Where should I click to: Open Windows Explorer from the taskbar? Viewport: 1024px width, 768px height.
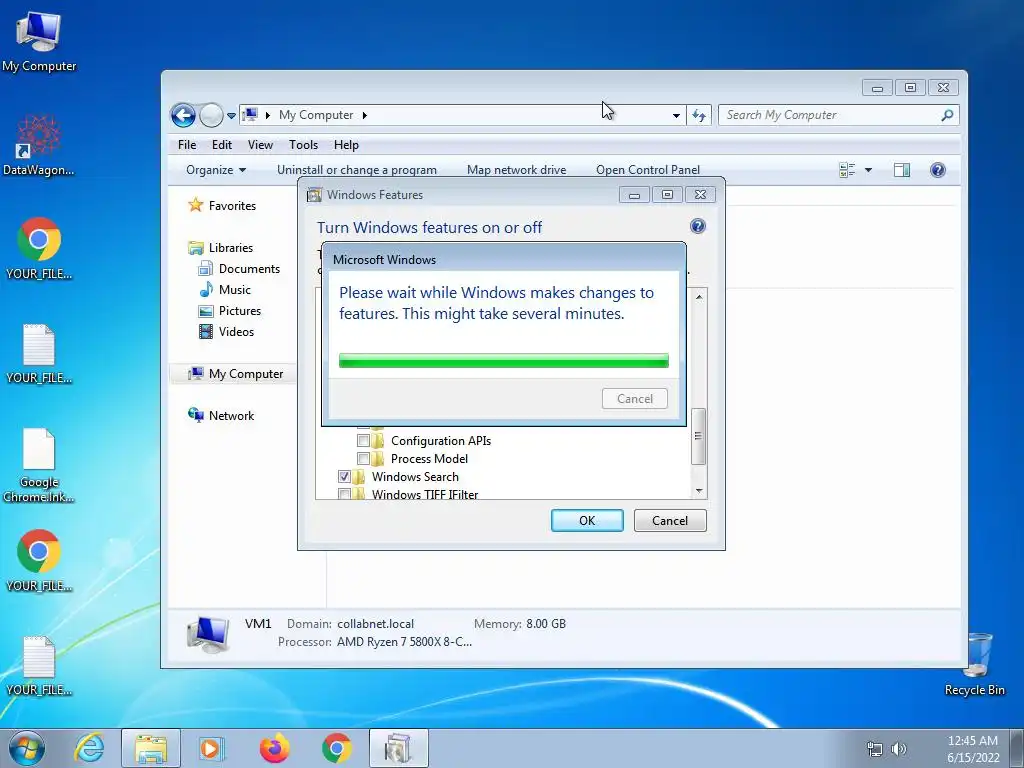click(150, 748)
